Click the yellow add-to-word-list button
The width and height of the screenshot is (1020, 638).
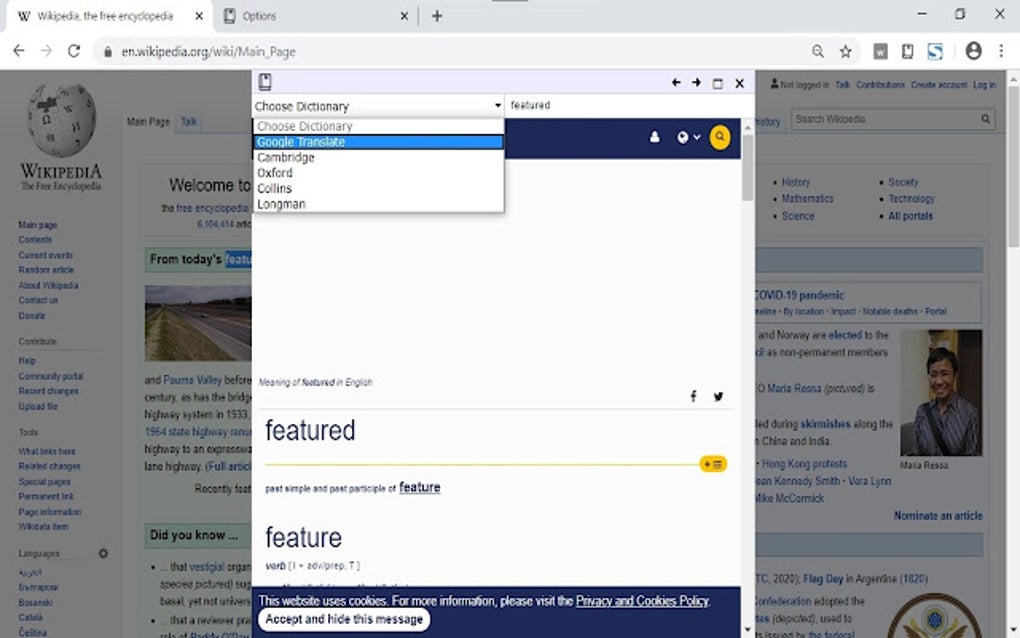point(713,464)
